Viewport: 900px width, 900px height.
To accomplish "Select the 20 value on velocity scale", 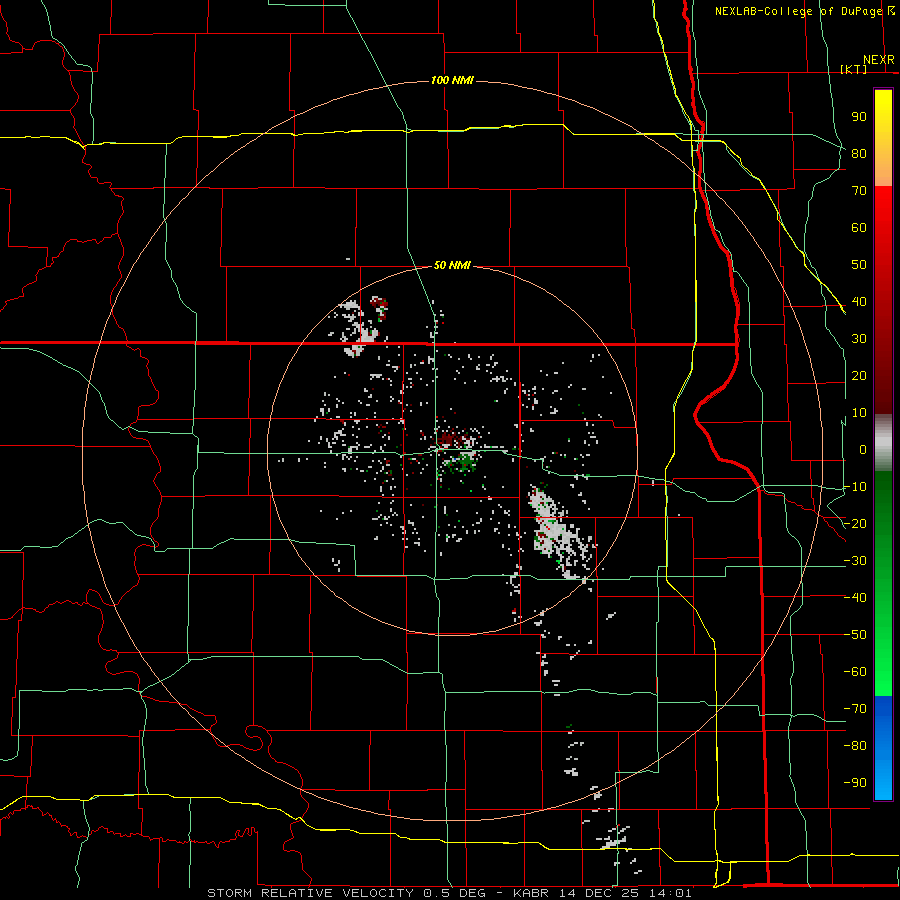I will [x=859, y=375].
